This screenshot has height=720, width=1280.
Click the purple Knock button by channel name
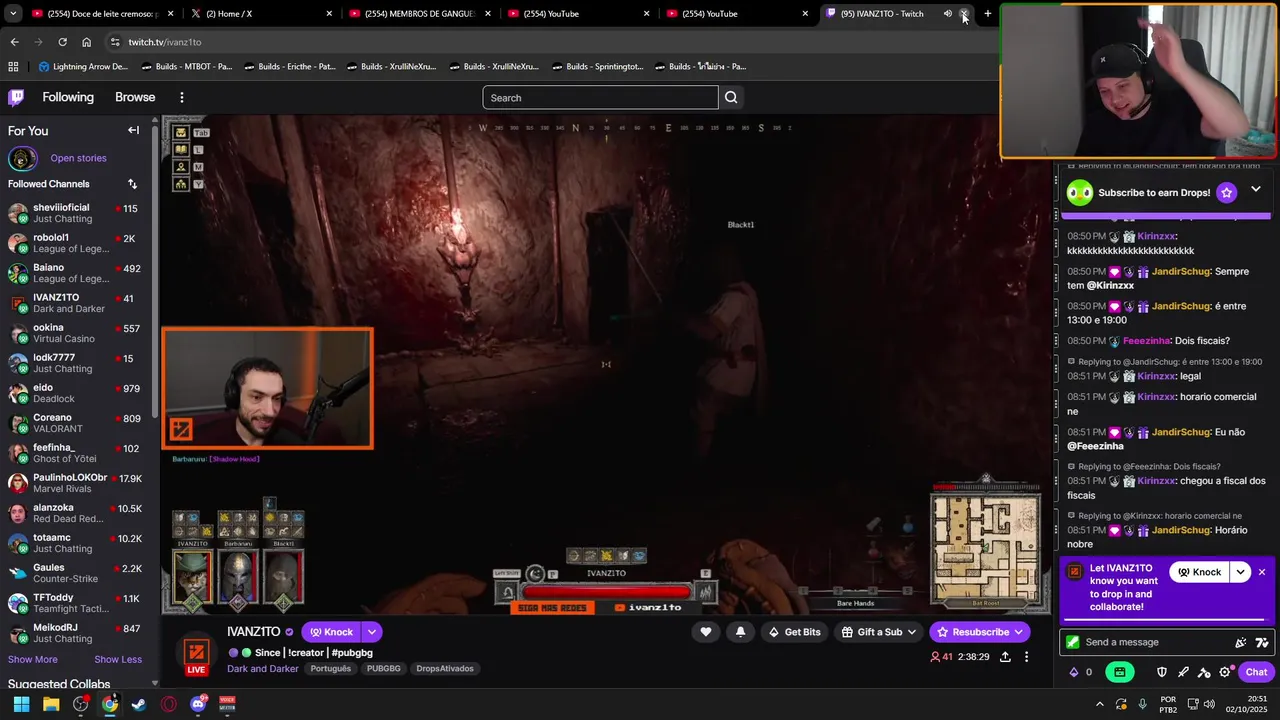(331, 632)
